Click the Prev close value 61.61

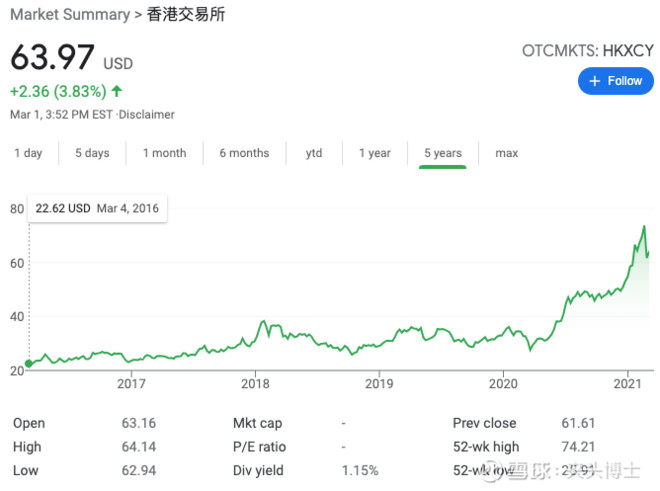click(578, 423)
